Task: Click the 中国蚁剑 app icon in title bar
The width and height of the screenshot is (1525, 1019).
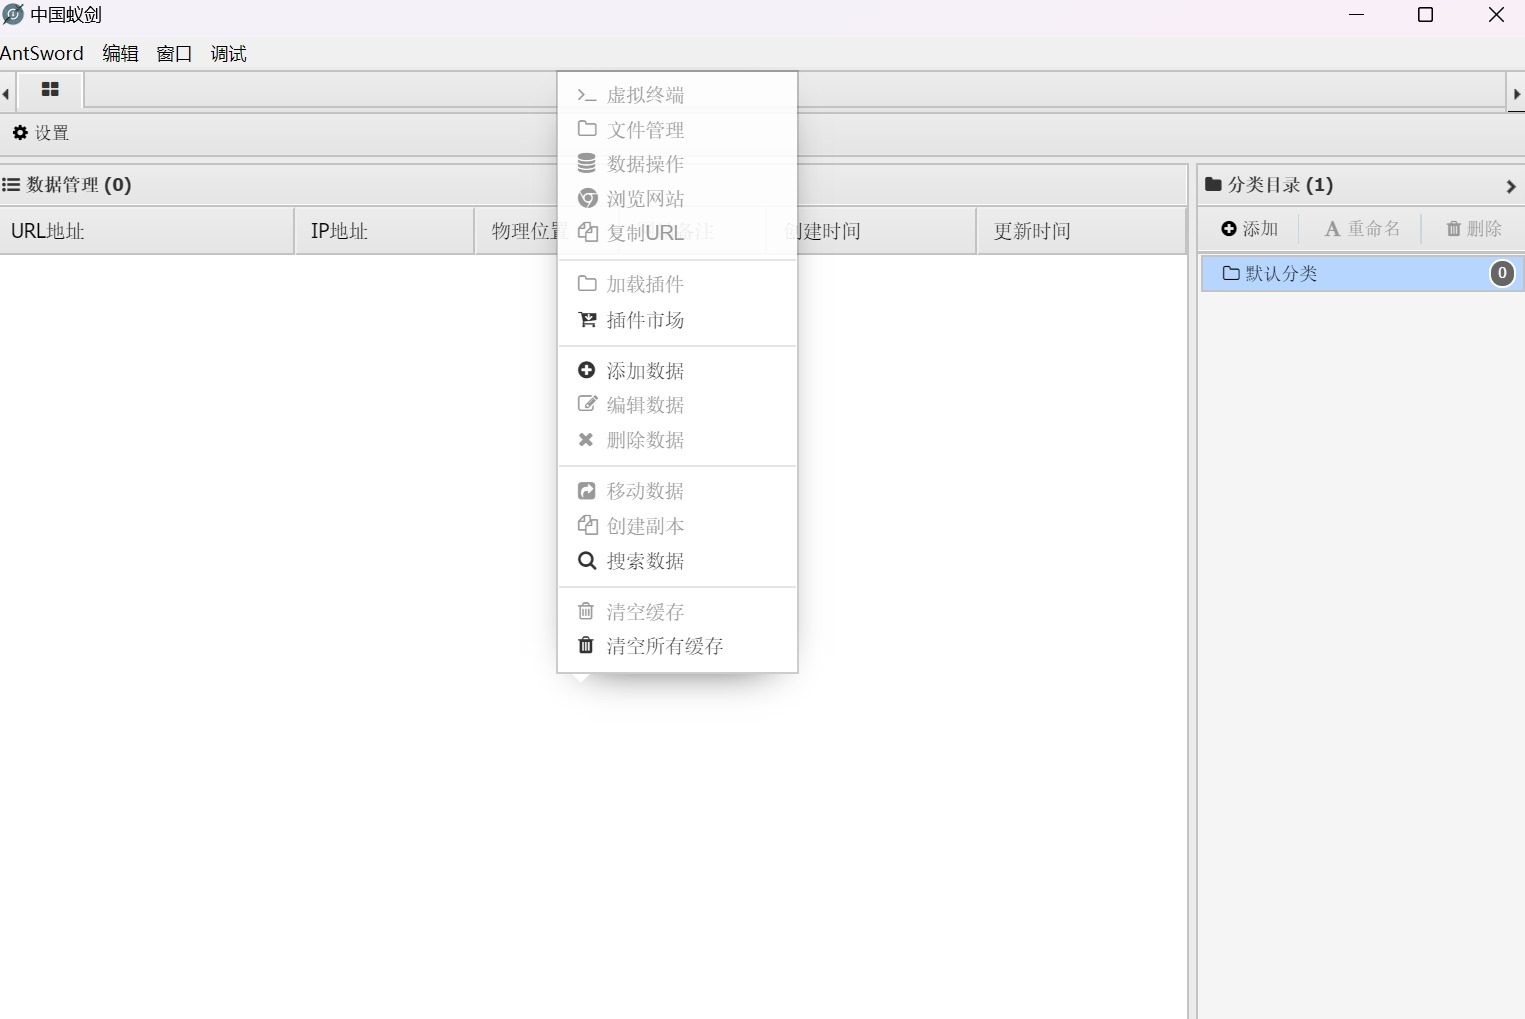Action: tap(13, 15)
